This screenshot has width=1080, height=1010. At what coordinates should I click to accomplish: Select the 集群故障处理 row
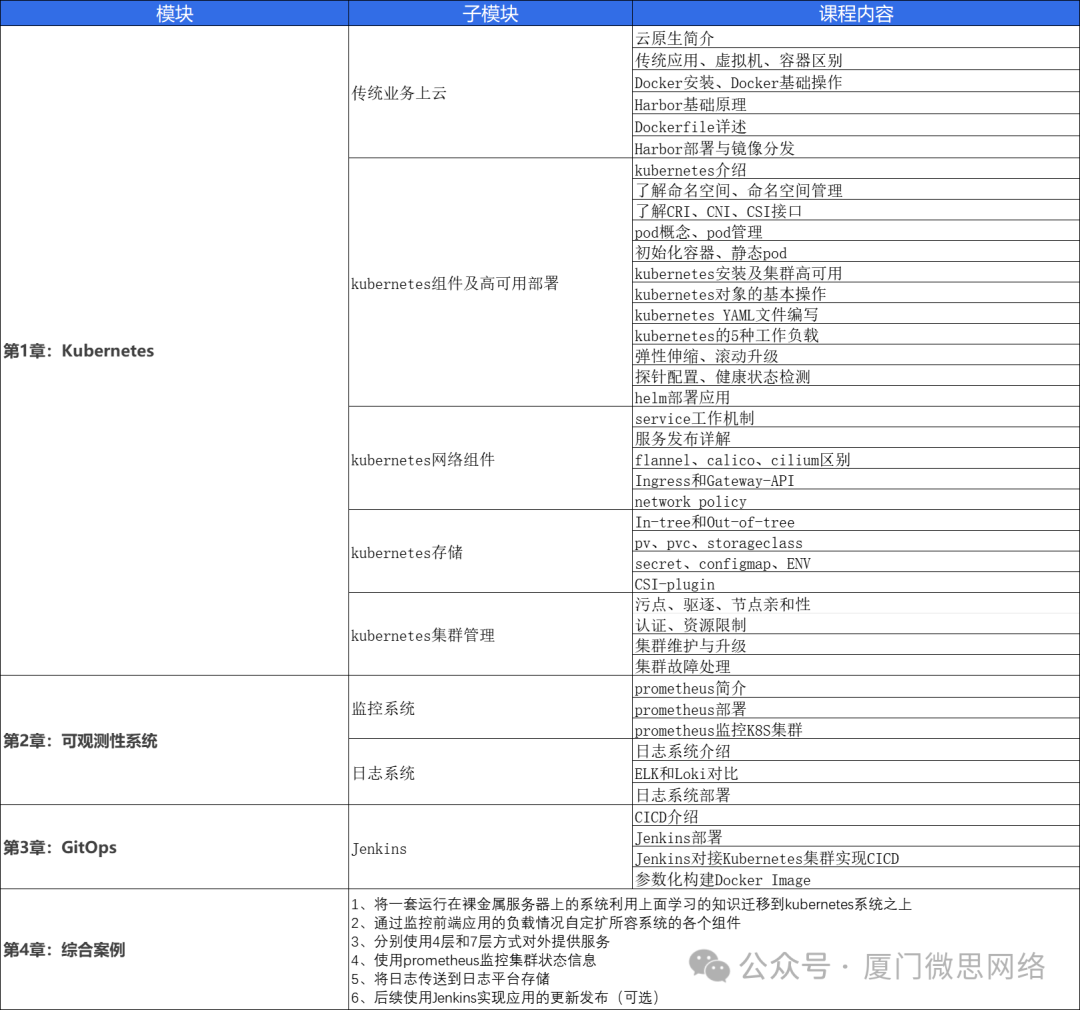[x=855, y=665]
